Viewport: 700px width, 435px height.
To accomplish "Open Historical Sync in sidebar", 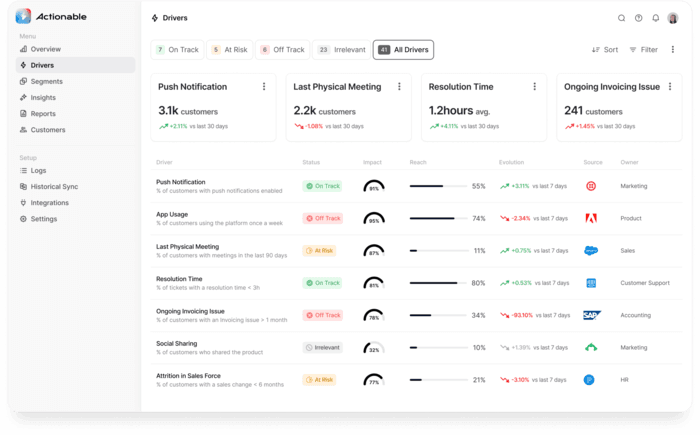I will tap(75, 187).
